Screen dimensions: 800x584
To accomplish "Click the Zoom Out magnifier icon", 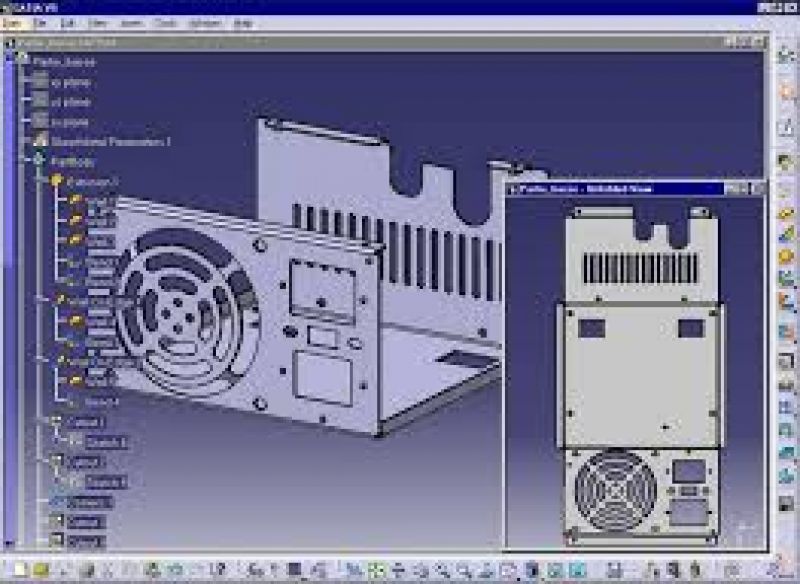I will click(x=464, y=570).
